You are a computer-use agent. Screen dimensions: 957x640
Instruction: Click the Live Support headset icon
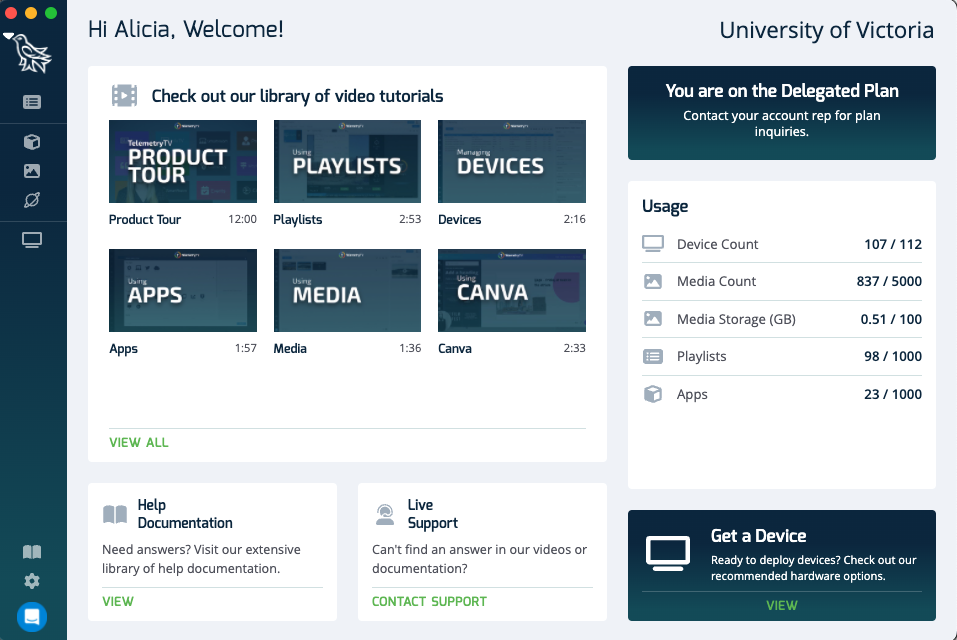pyautogui.click(x=385, y=514)
